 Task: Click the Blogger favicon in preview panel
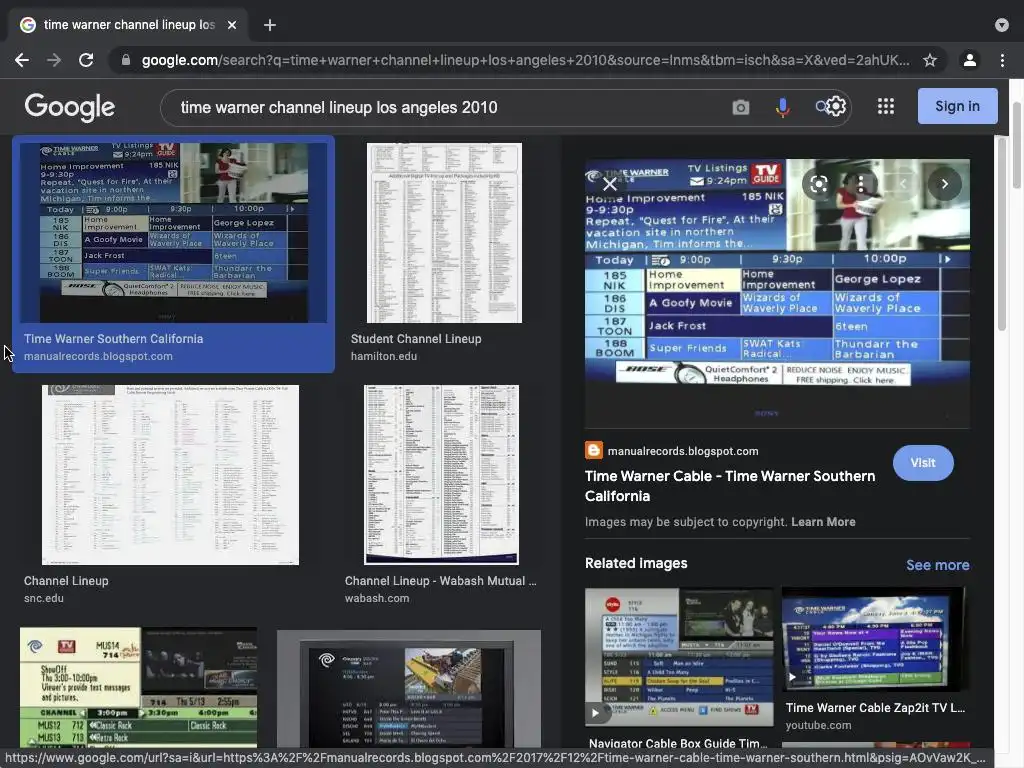[x=594, y=451]
